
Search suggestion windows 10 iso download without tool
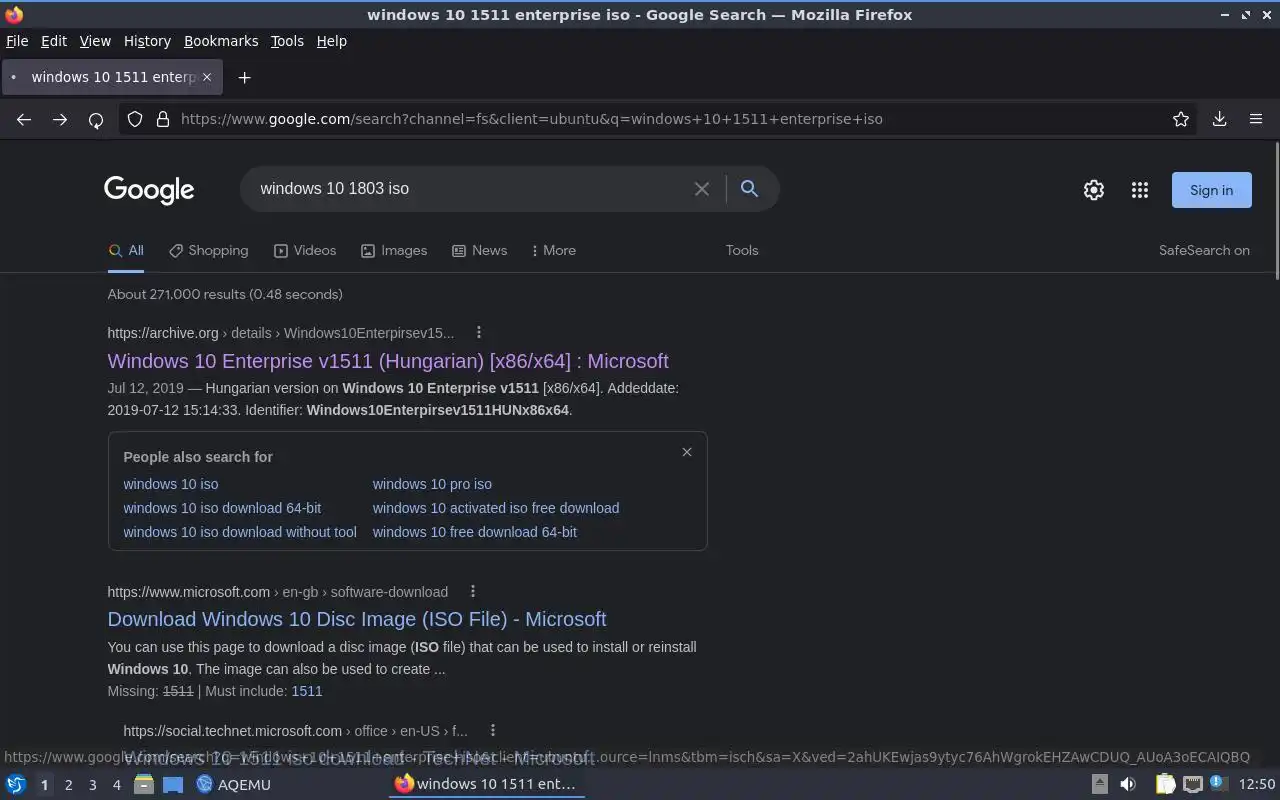coord(240,532)
